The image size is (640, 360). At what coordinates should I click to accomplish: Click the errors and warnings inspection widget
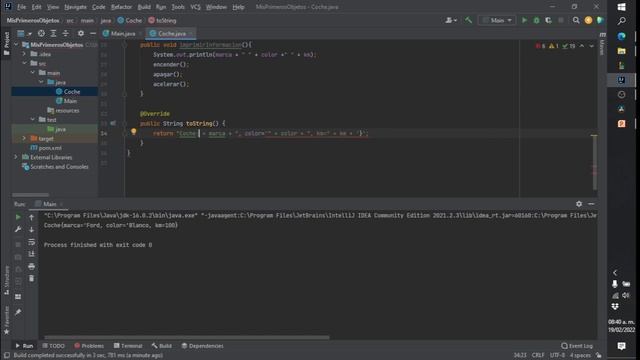click(556, 46)
